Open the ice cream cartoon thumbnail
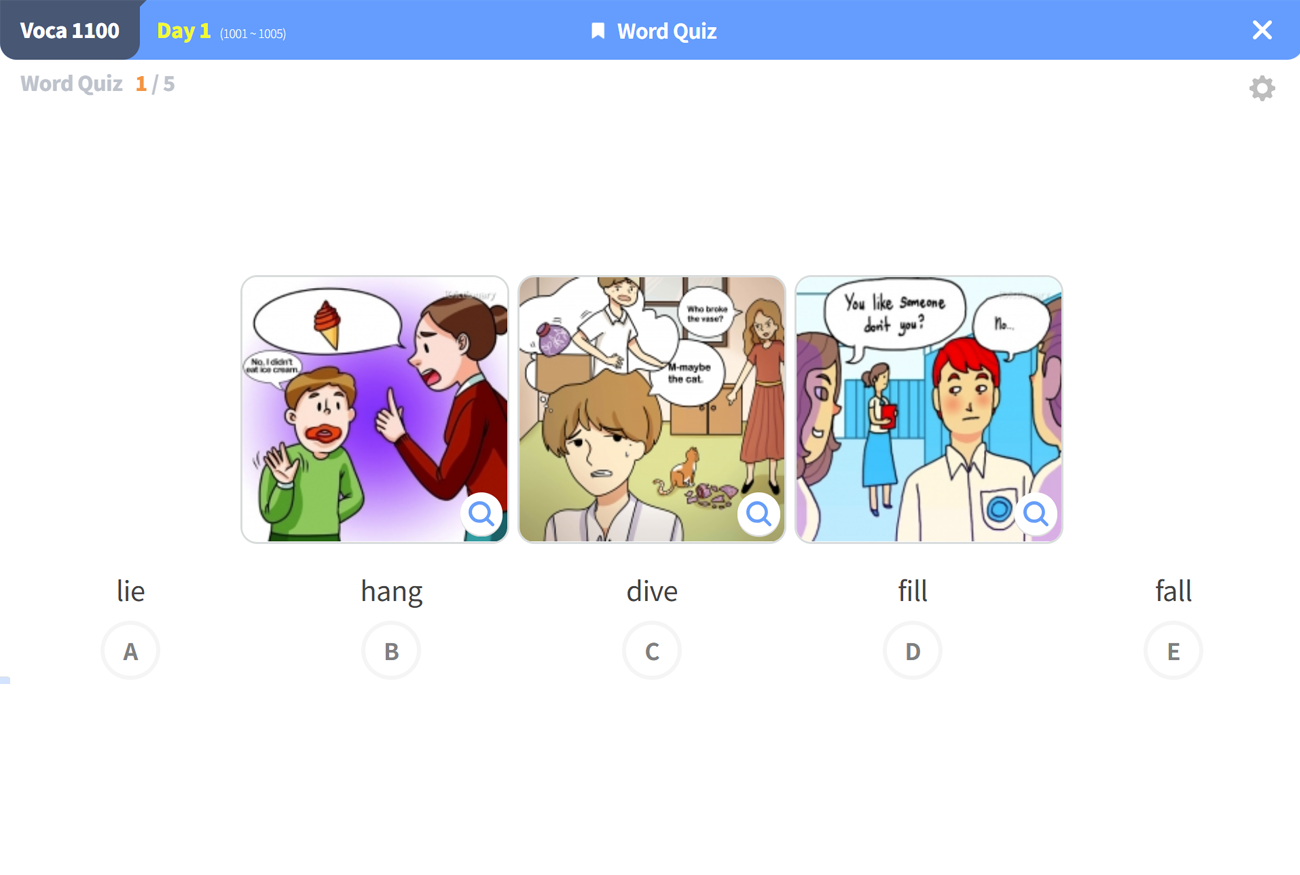Viewport: 1300px width, 875px height. click(375, 410)
